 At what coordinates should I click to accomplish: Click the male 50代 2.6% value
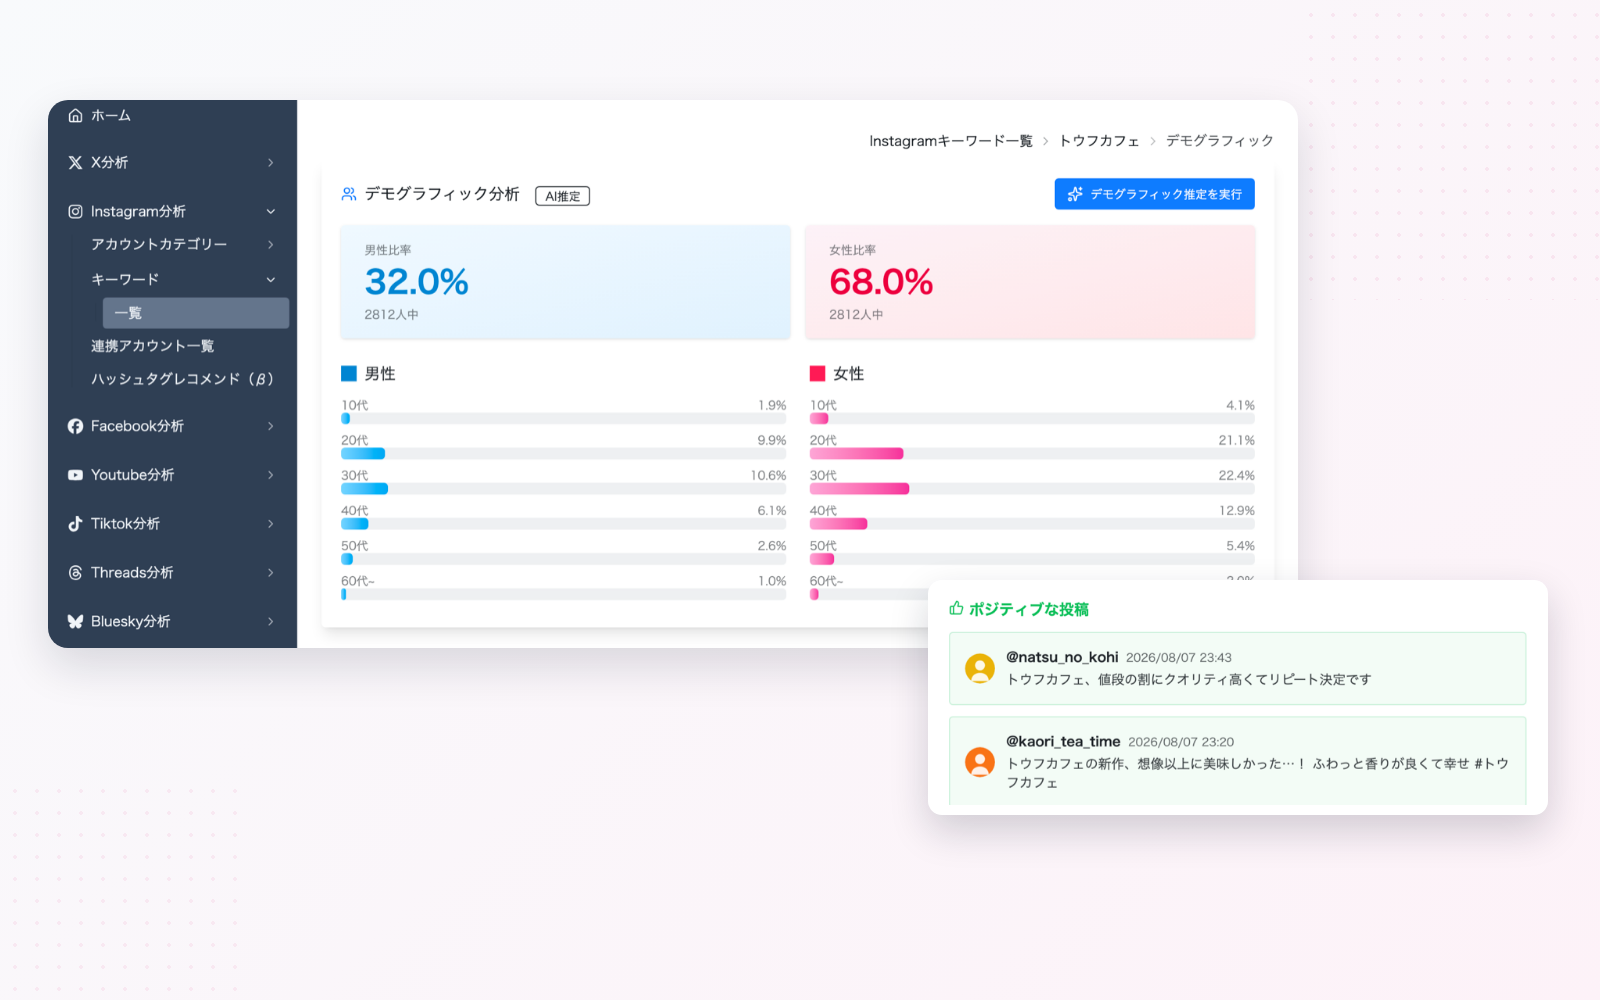(772, 546)
